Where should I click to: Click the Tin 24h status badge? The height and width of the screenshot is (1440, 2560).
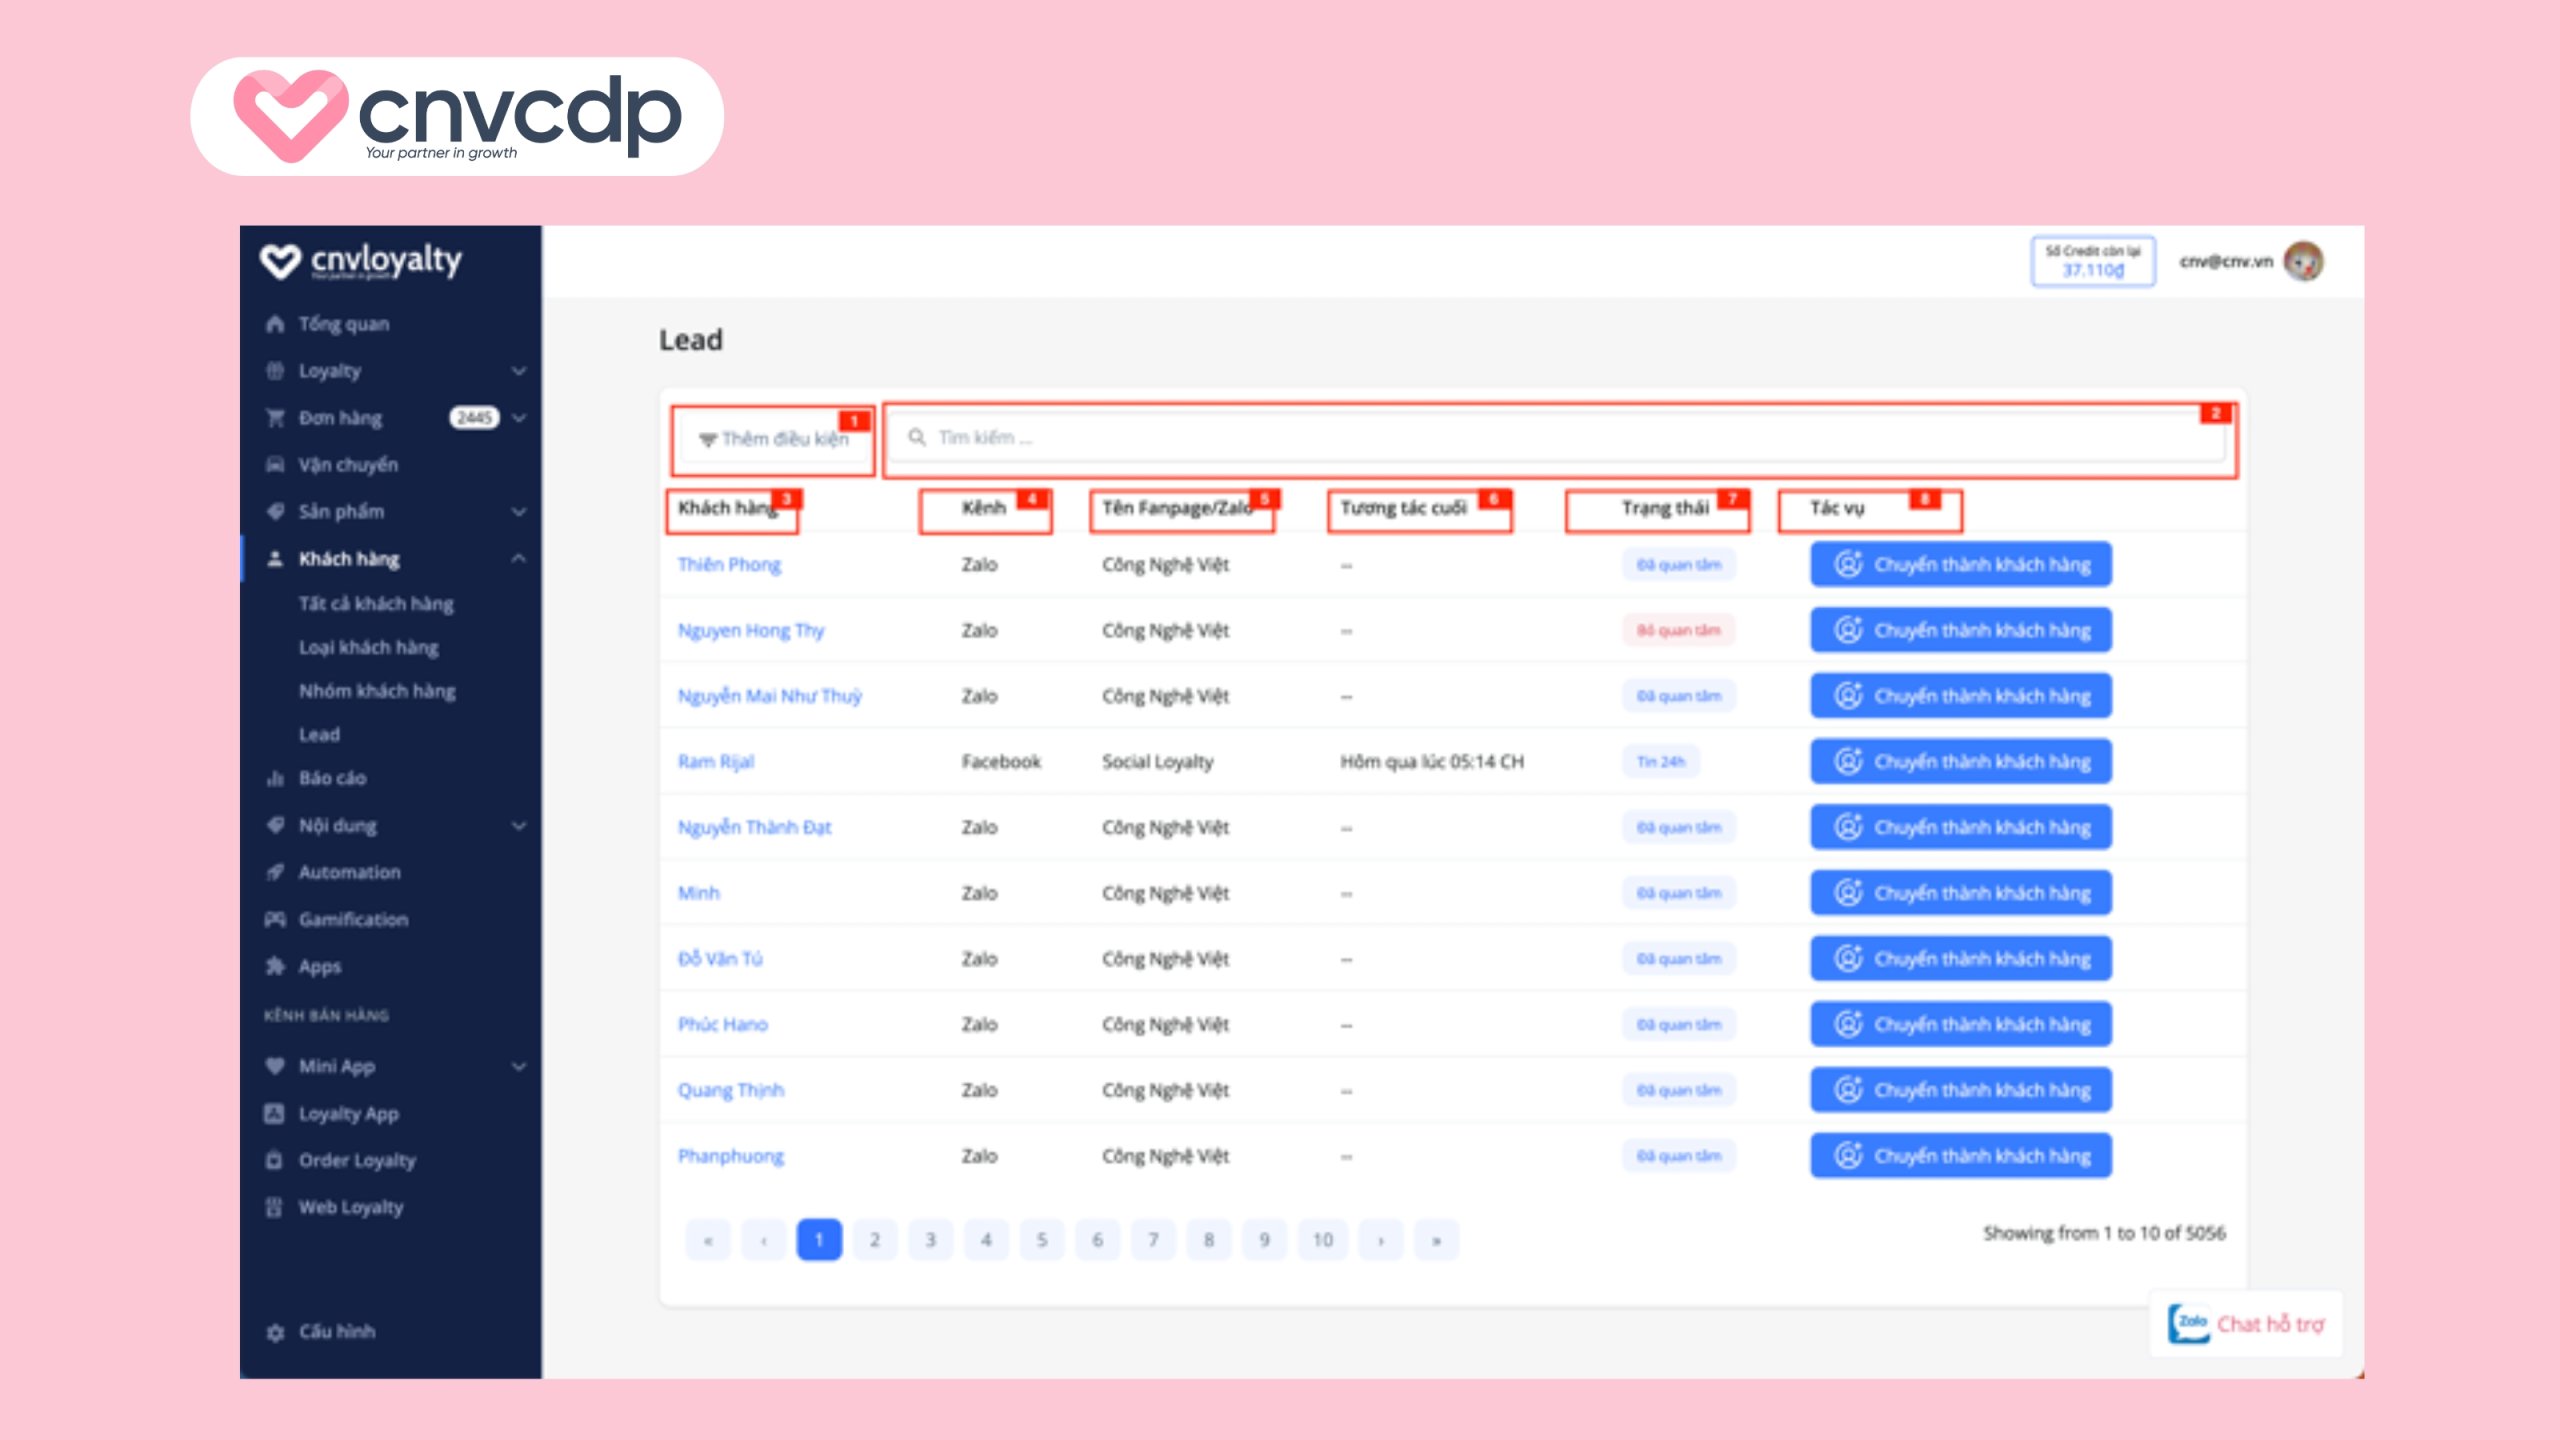[x=1661, y=761]
